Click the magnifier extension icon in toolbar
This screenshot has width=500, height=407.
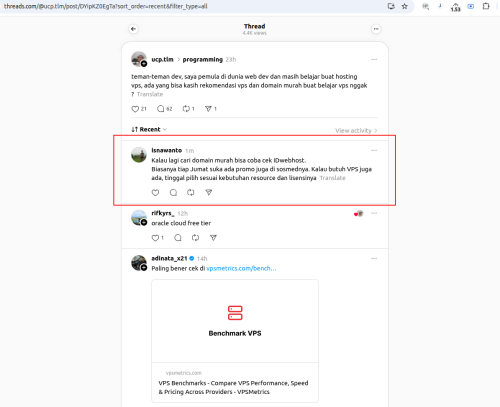pyautogui.click(x=426, y=6)
